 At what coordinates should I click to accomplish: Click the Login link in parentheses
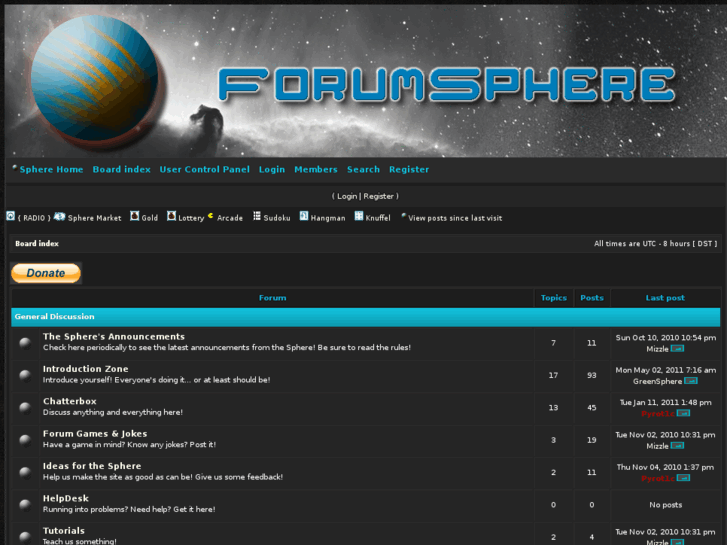(347, 196)
